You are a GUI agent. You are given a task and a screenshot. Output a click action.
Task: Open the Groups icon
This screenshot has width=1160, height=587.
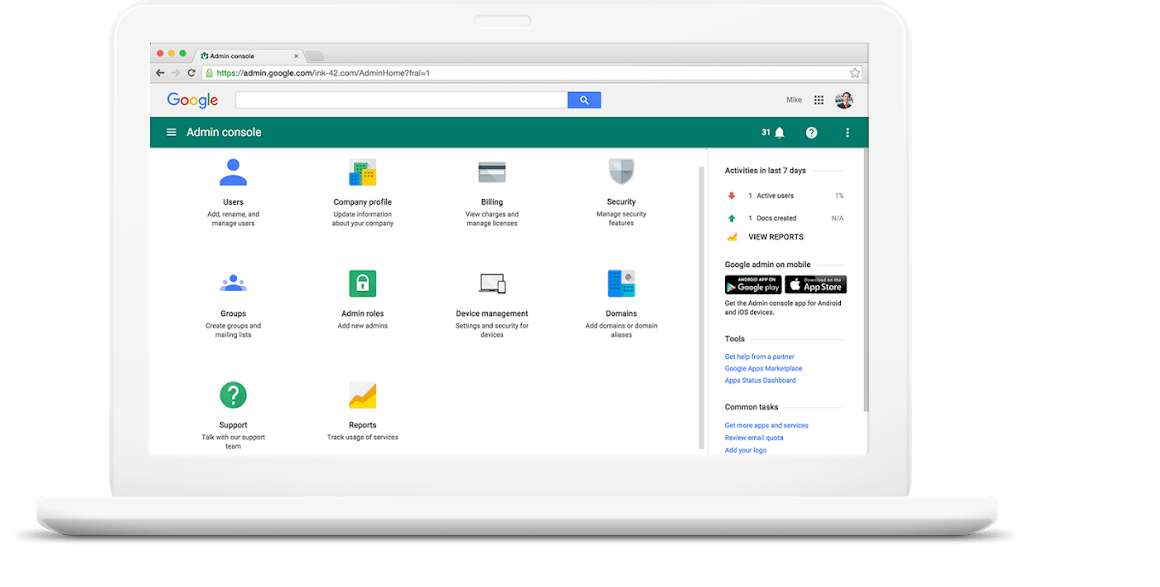pos(233,283)
